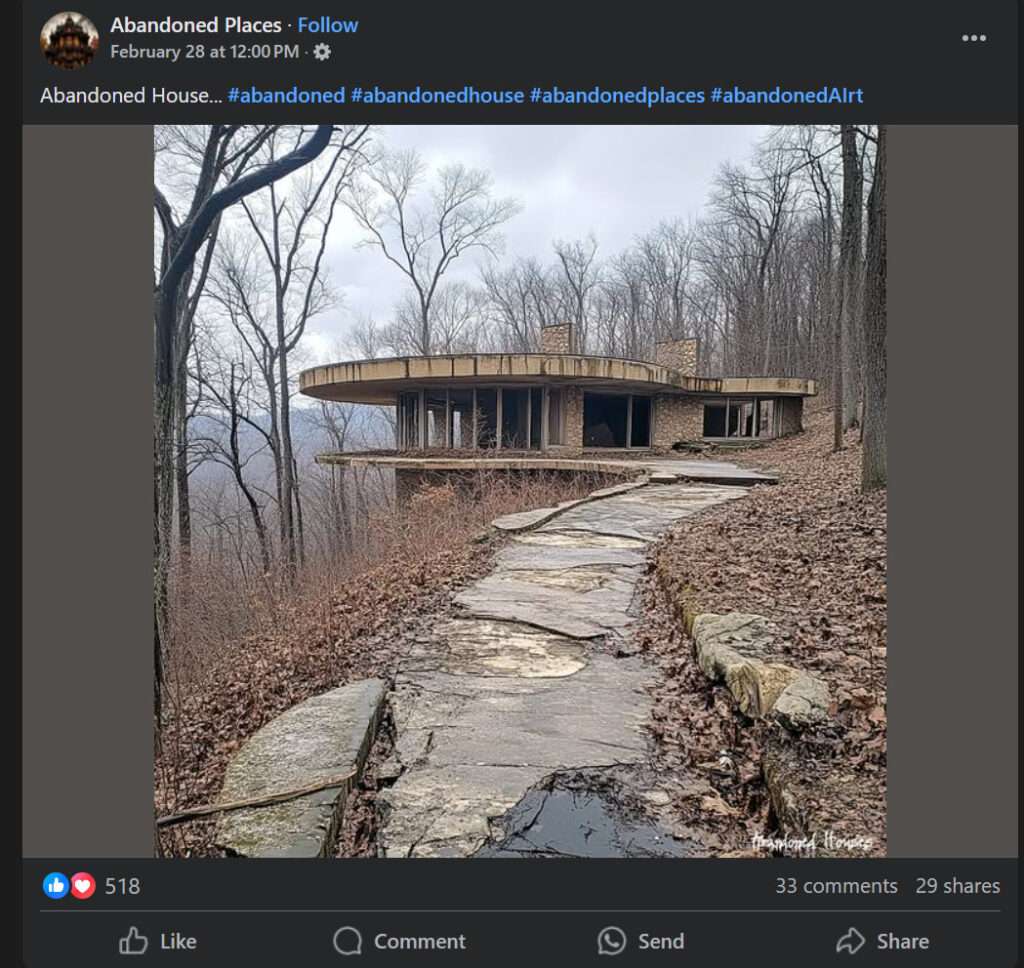Share this post
The image size is (1024, 968).
pos(882,941)
